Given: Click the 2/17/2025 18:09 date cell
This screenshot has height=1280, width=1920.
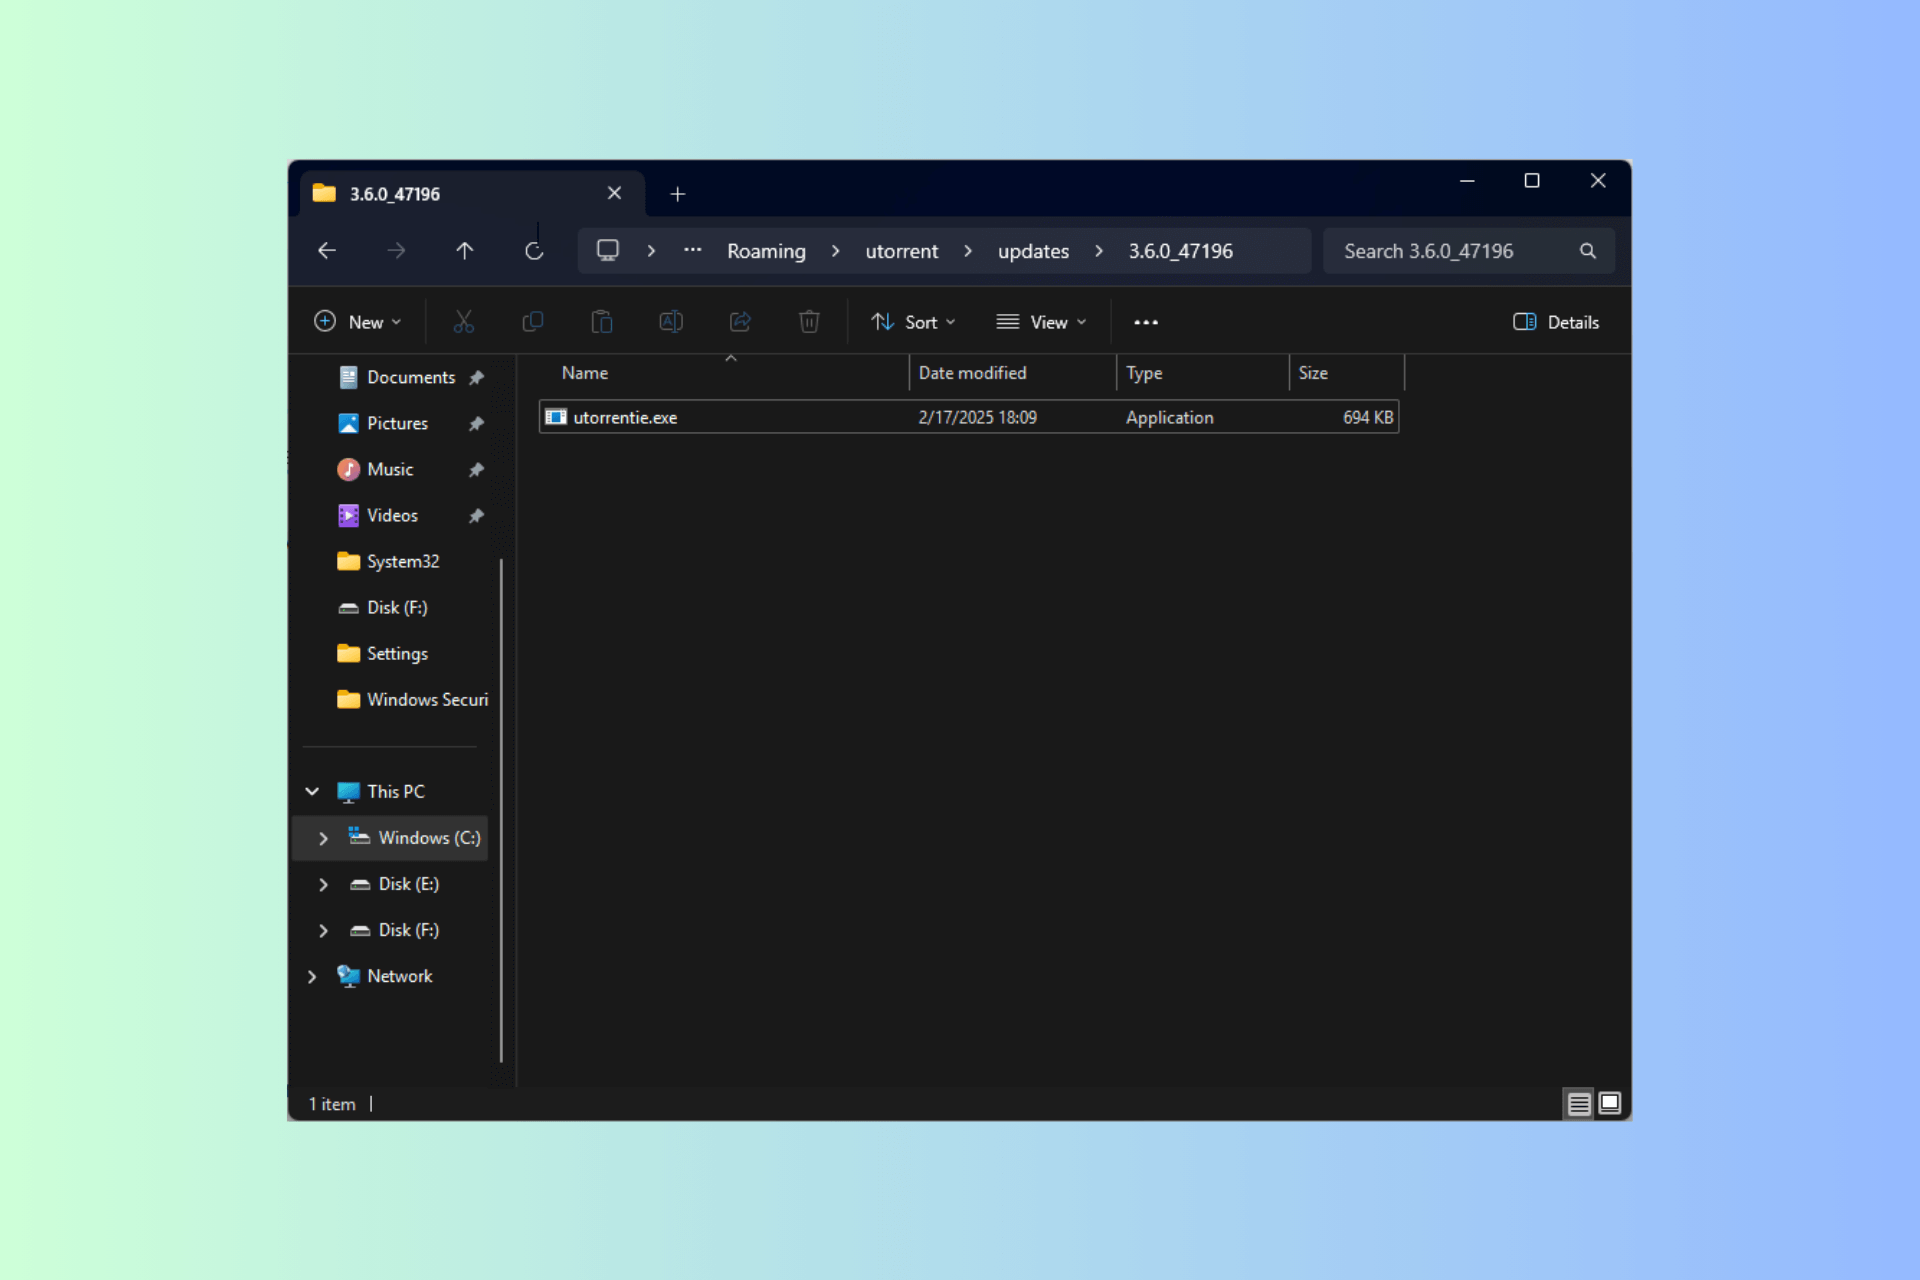Looking at the screenshot, I should (977, 417).
